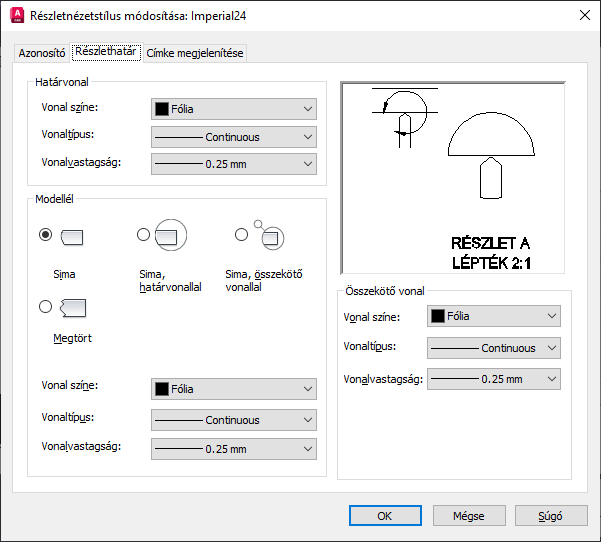Click the Sima határvonallal circle shape icon
Screen dimensions: 601x542
pos(171,235)
